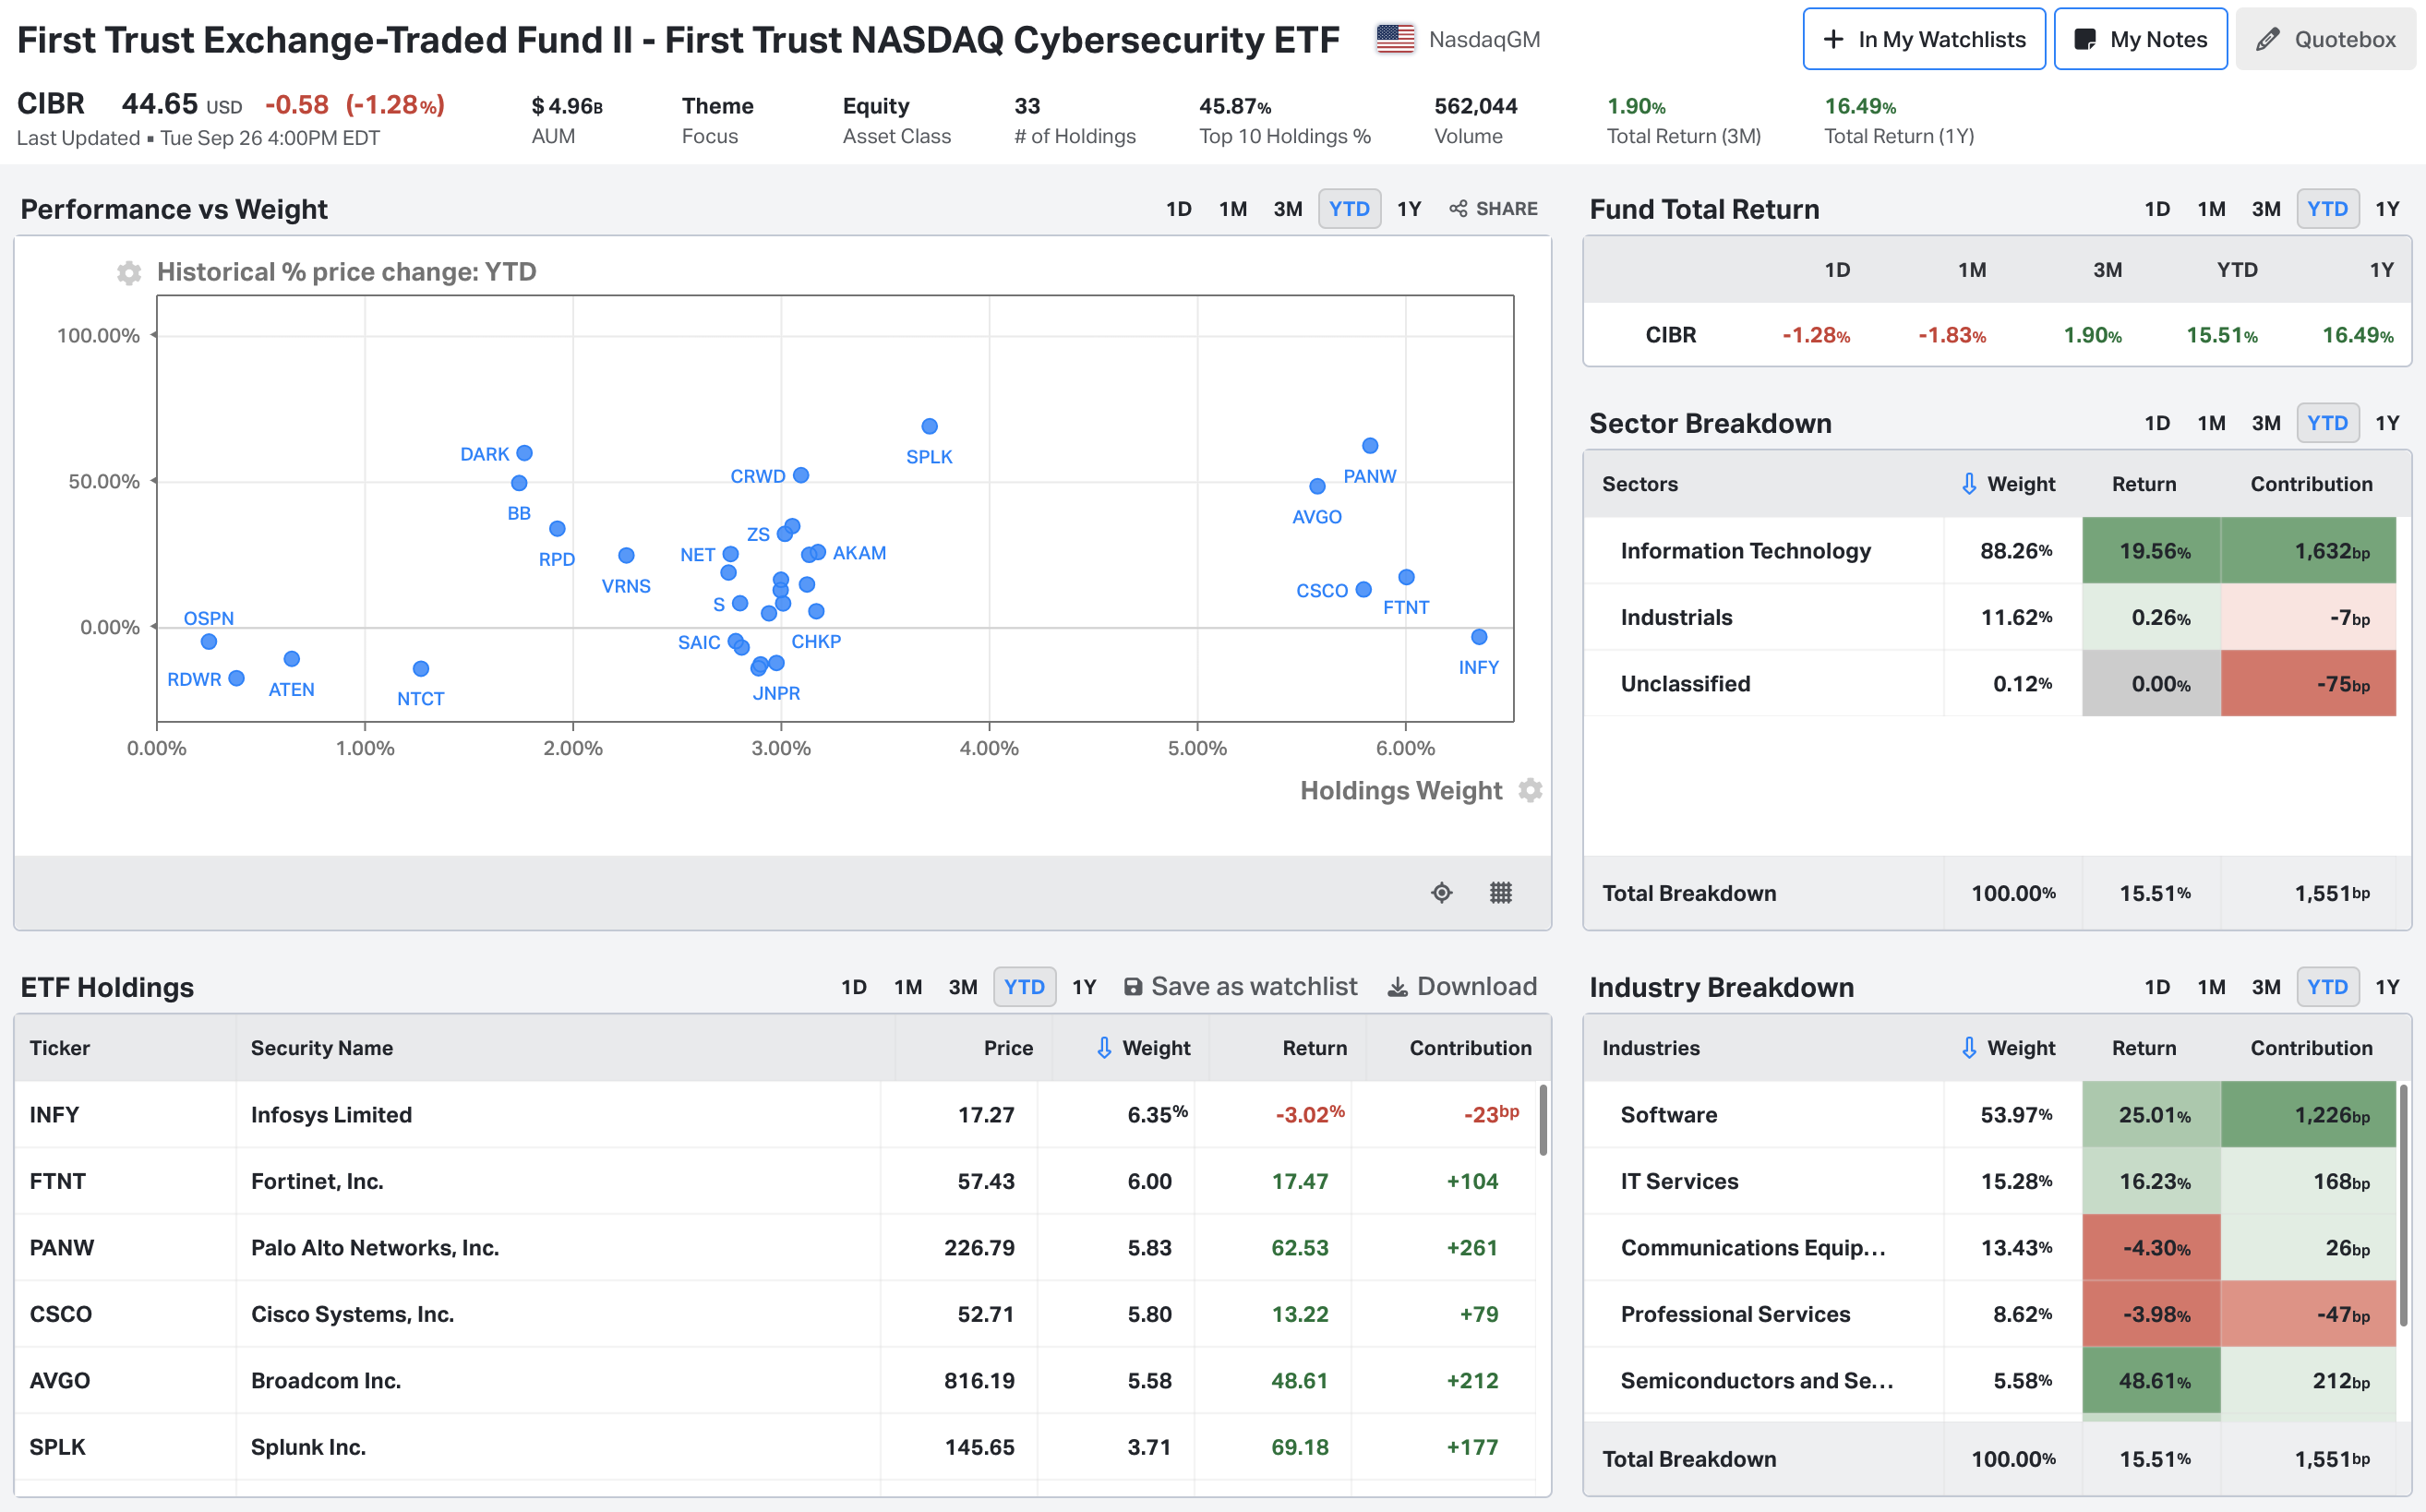The width and height of the screenshot is (2426, 1512).
Task: Select 3M in Sector Breakdown
Action: click(2266, 423)
